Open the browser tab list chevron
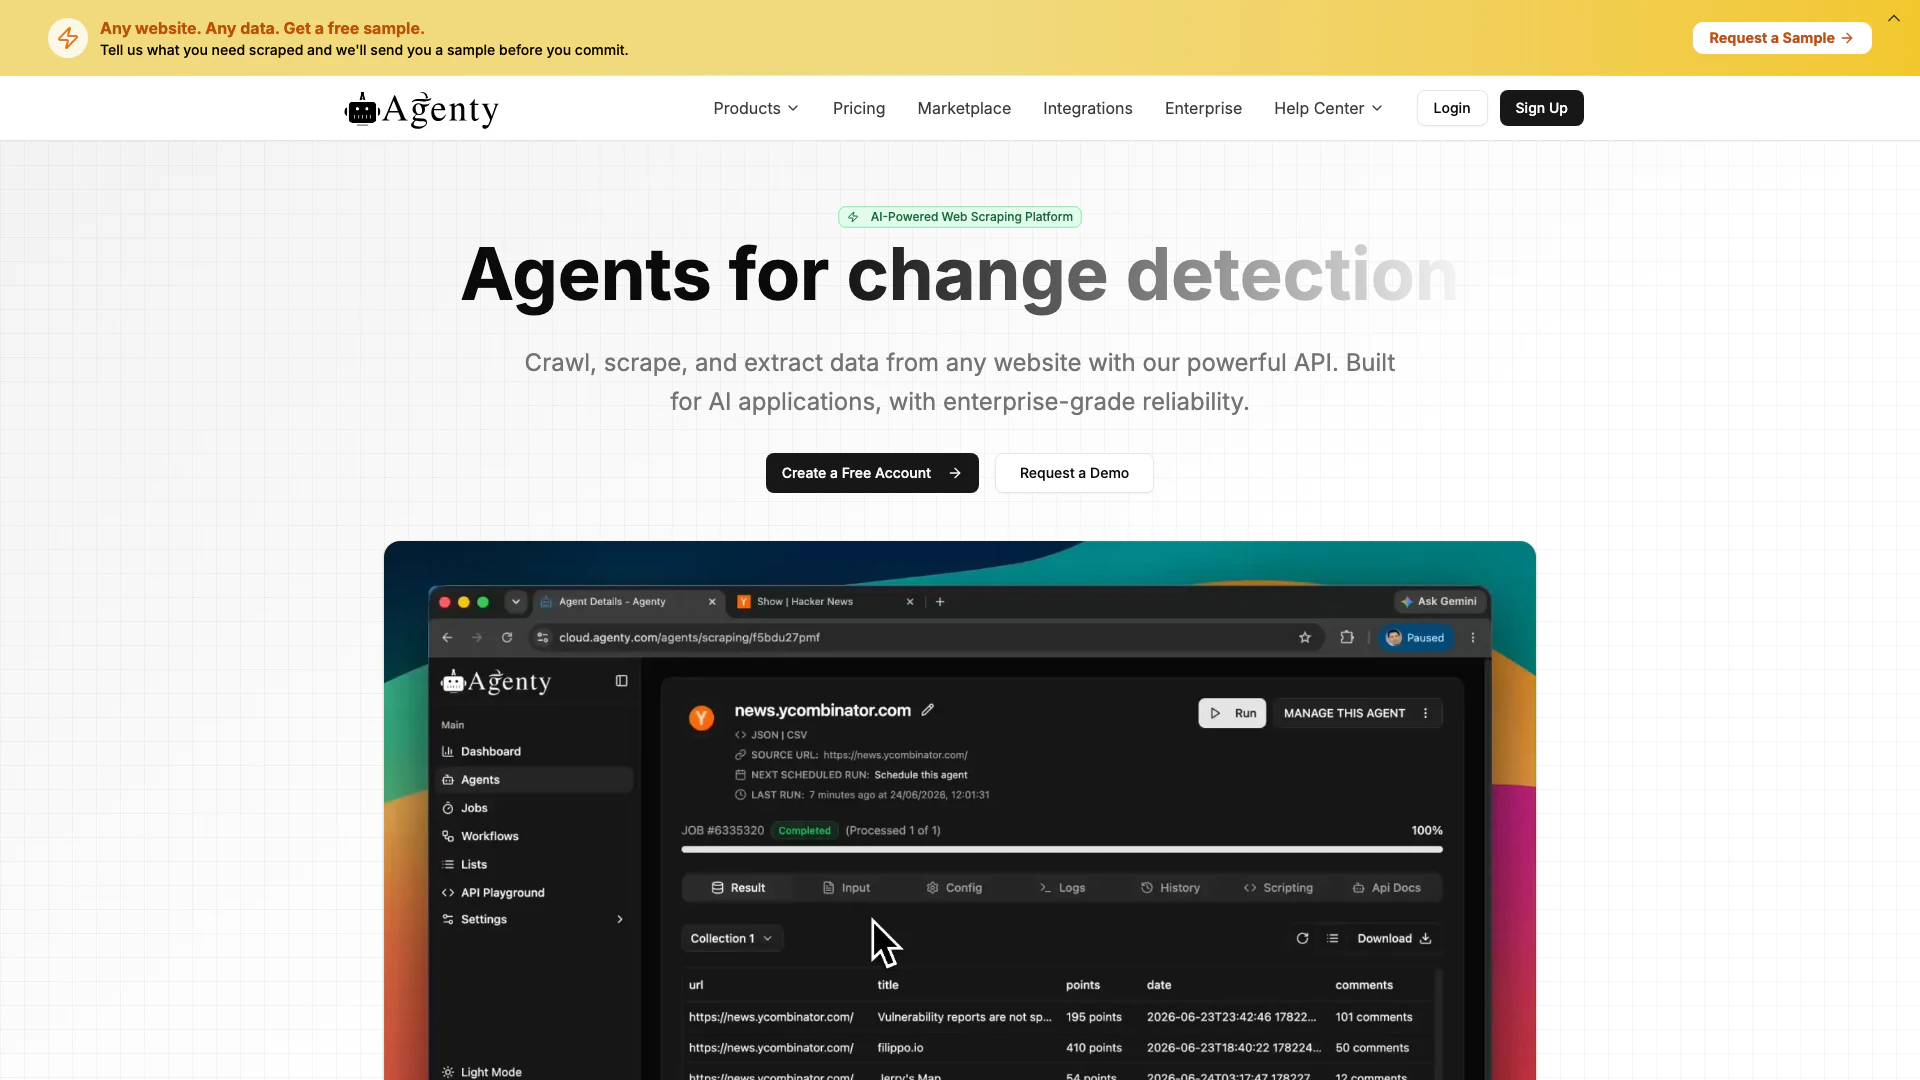Viewport: 1920px width, 1080px height. (516, 601)
